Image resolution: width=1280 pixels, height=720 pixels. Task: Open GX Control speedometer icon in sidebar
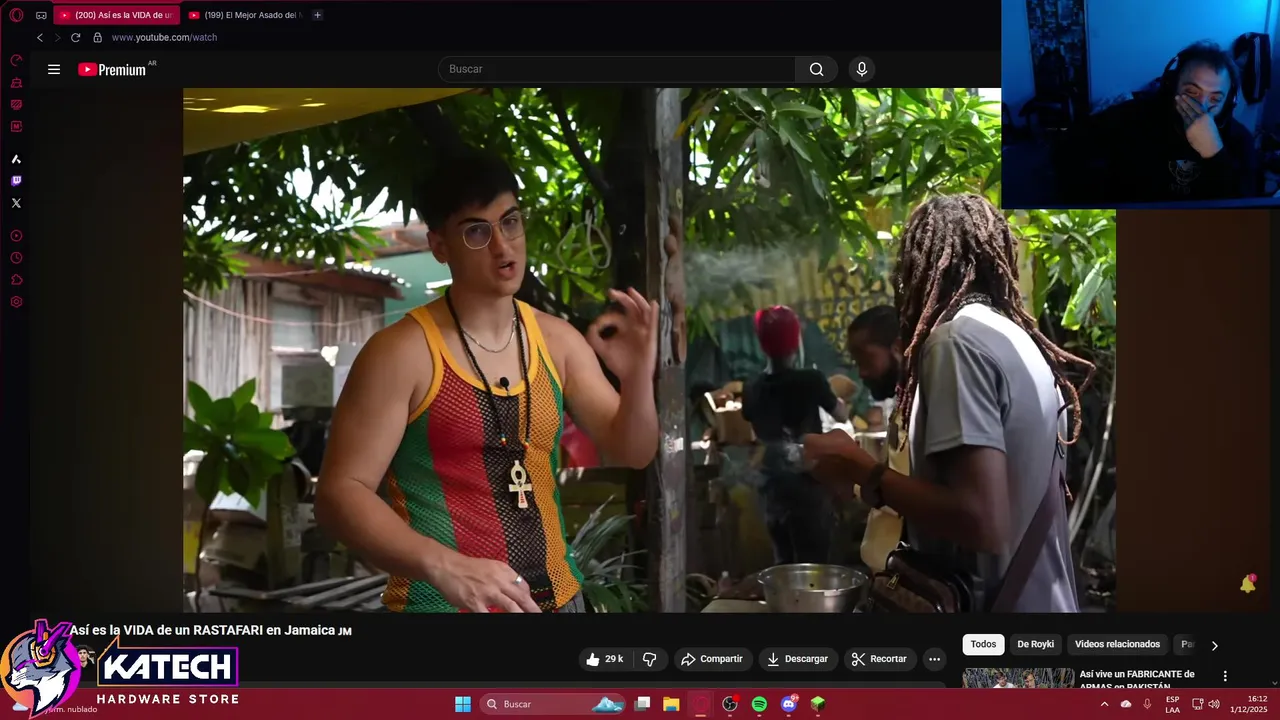click(x=16, y=60)
